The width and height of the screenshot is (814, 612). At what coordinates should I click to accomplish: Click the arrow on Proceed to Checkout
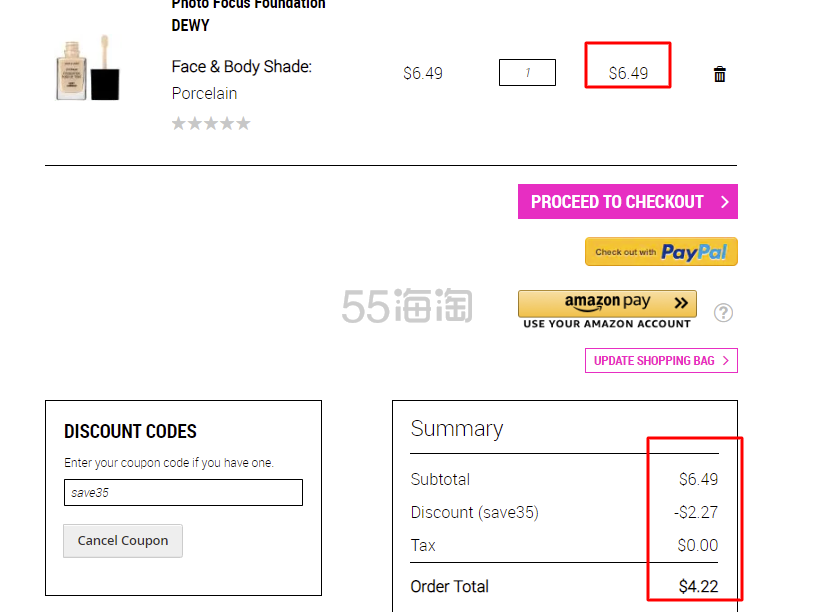725,202
